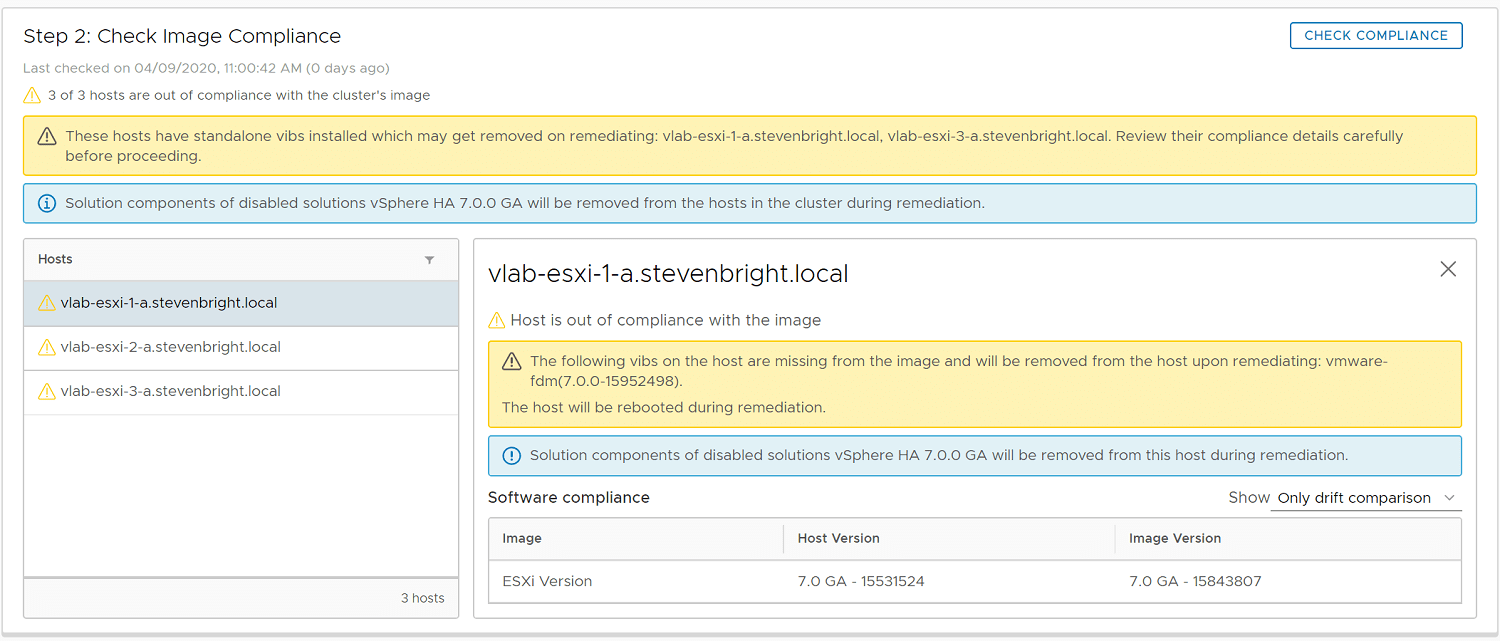The height and width of the screenshot is (641, 1500).
Task: Click the warning icon in the standalone vibs banner
Action: point(46,136)
